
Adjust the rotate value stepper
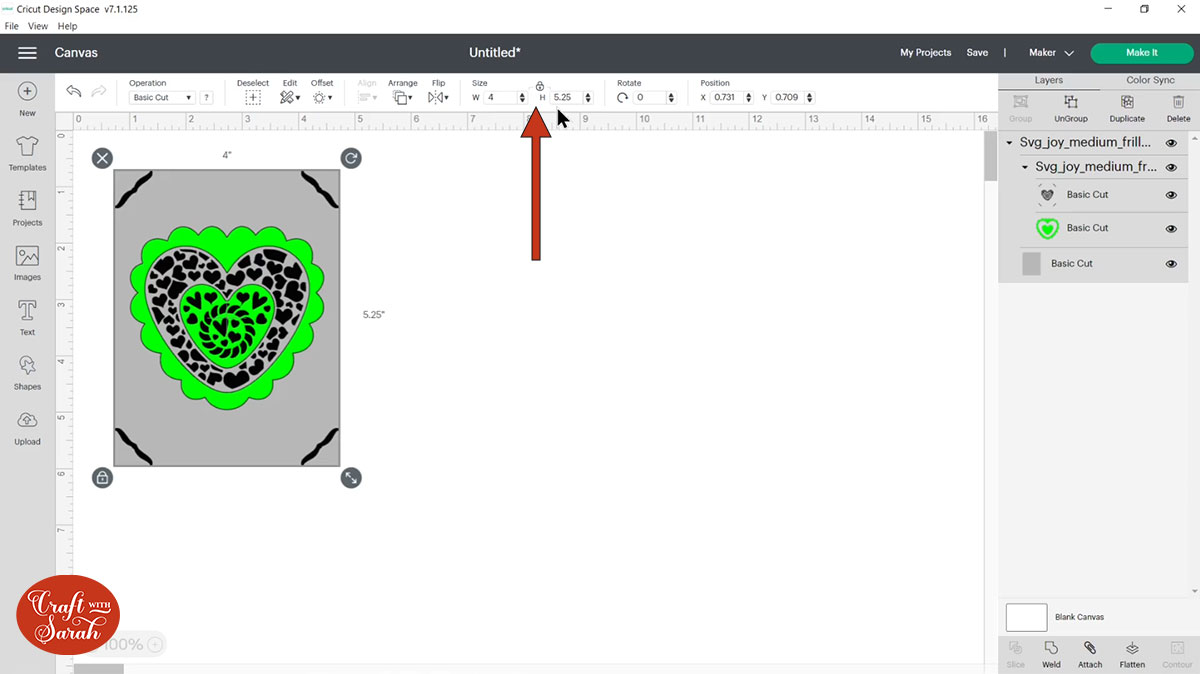[x=672, y=98]
